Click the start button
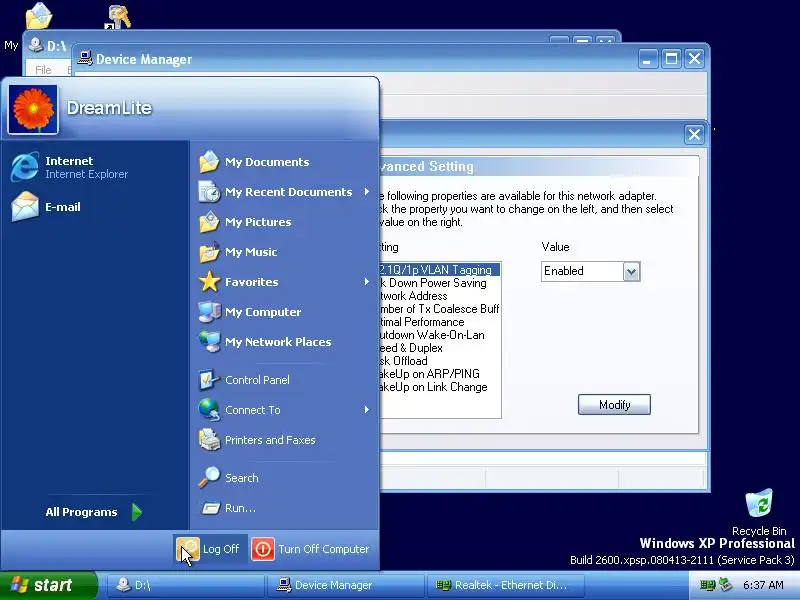The height and width of the screenshot is (600, 800). [x=49, y=585]
